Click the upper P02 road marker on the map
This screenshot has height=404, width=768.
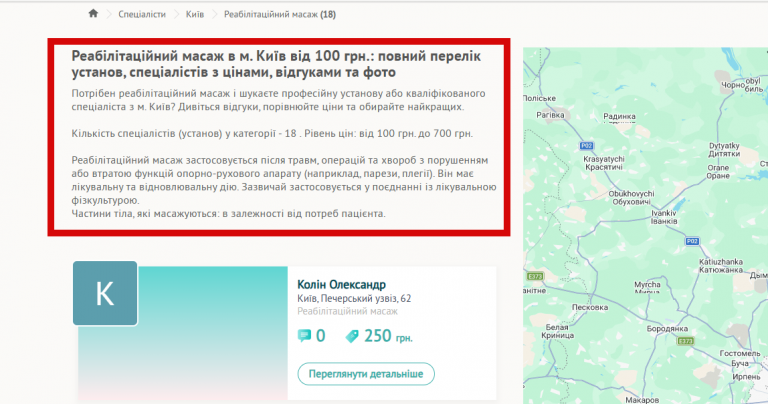[x=586, y=145]
